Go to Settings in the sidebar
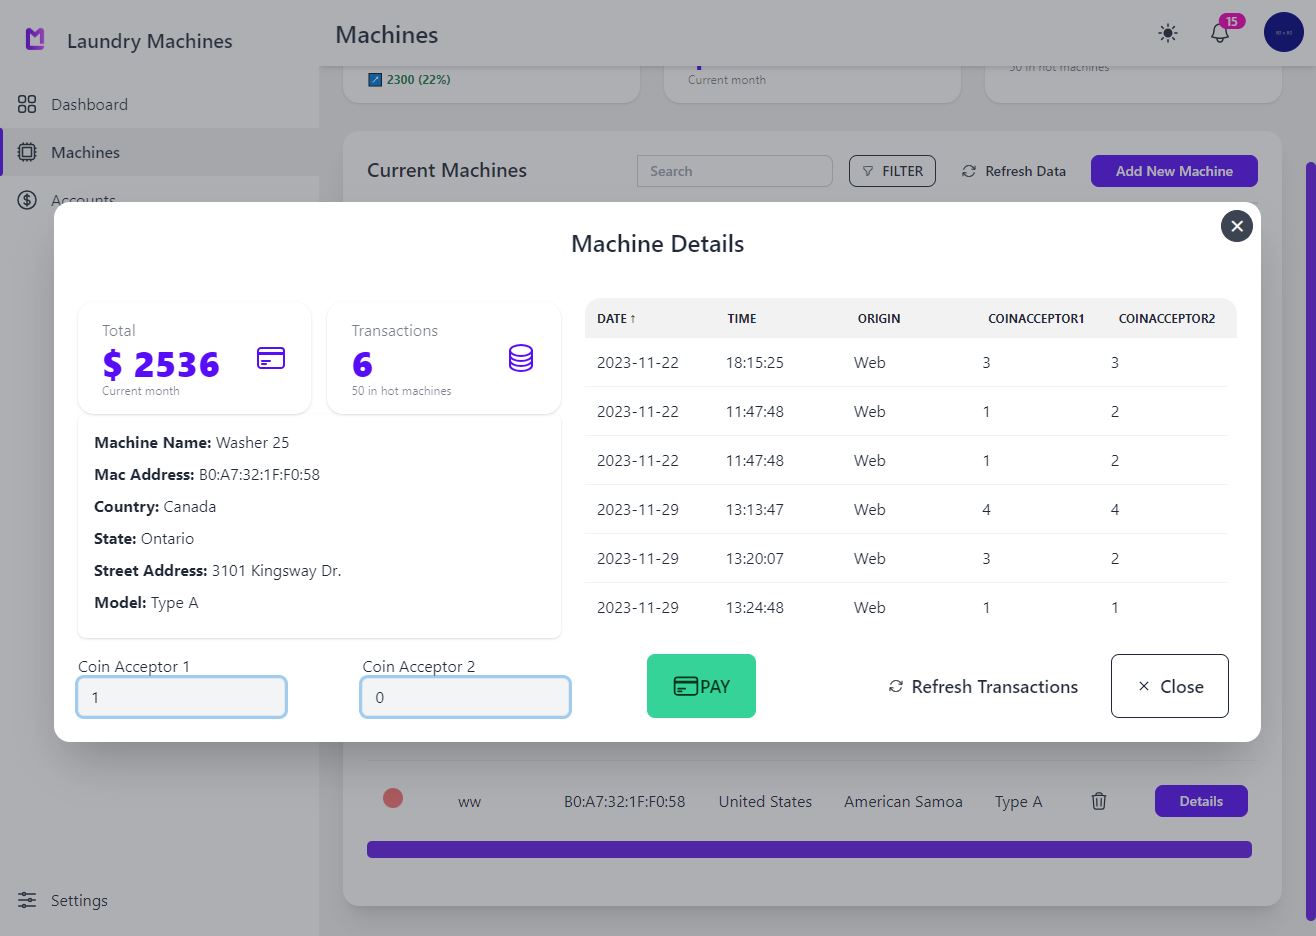1316x936 pixels. pyautogui.click(x=79, y=901)
